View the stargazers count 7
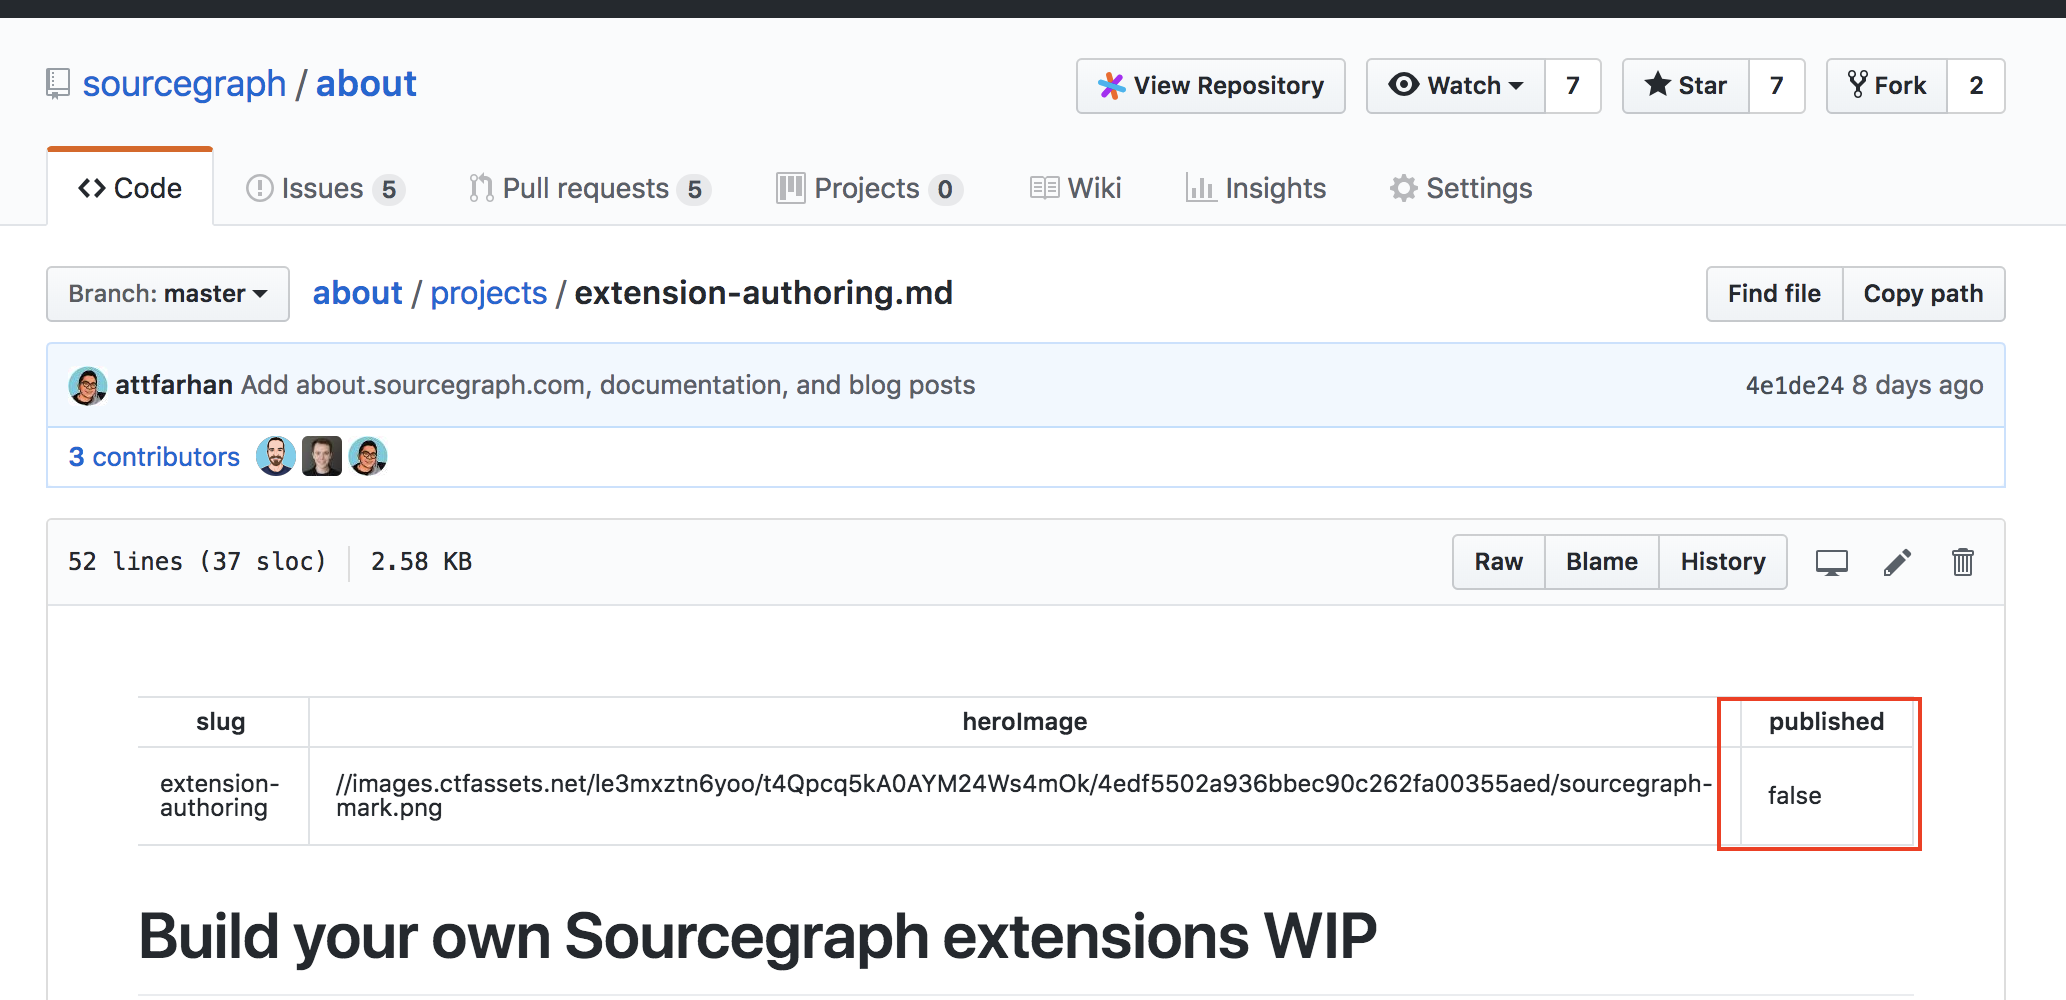2066x1000 pixels. point(1777,86)
